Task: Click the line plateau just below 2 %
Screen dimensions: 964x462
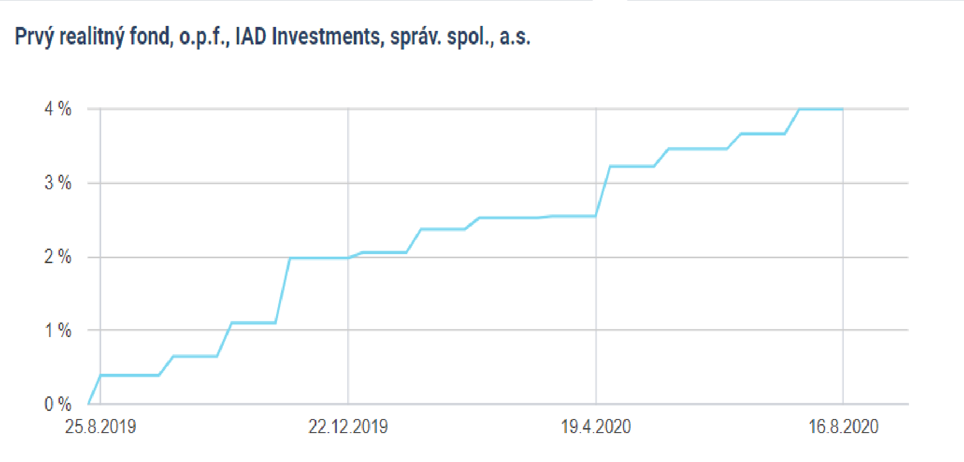Action: click(318, 258)
